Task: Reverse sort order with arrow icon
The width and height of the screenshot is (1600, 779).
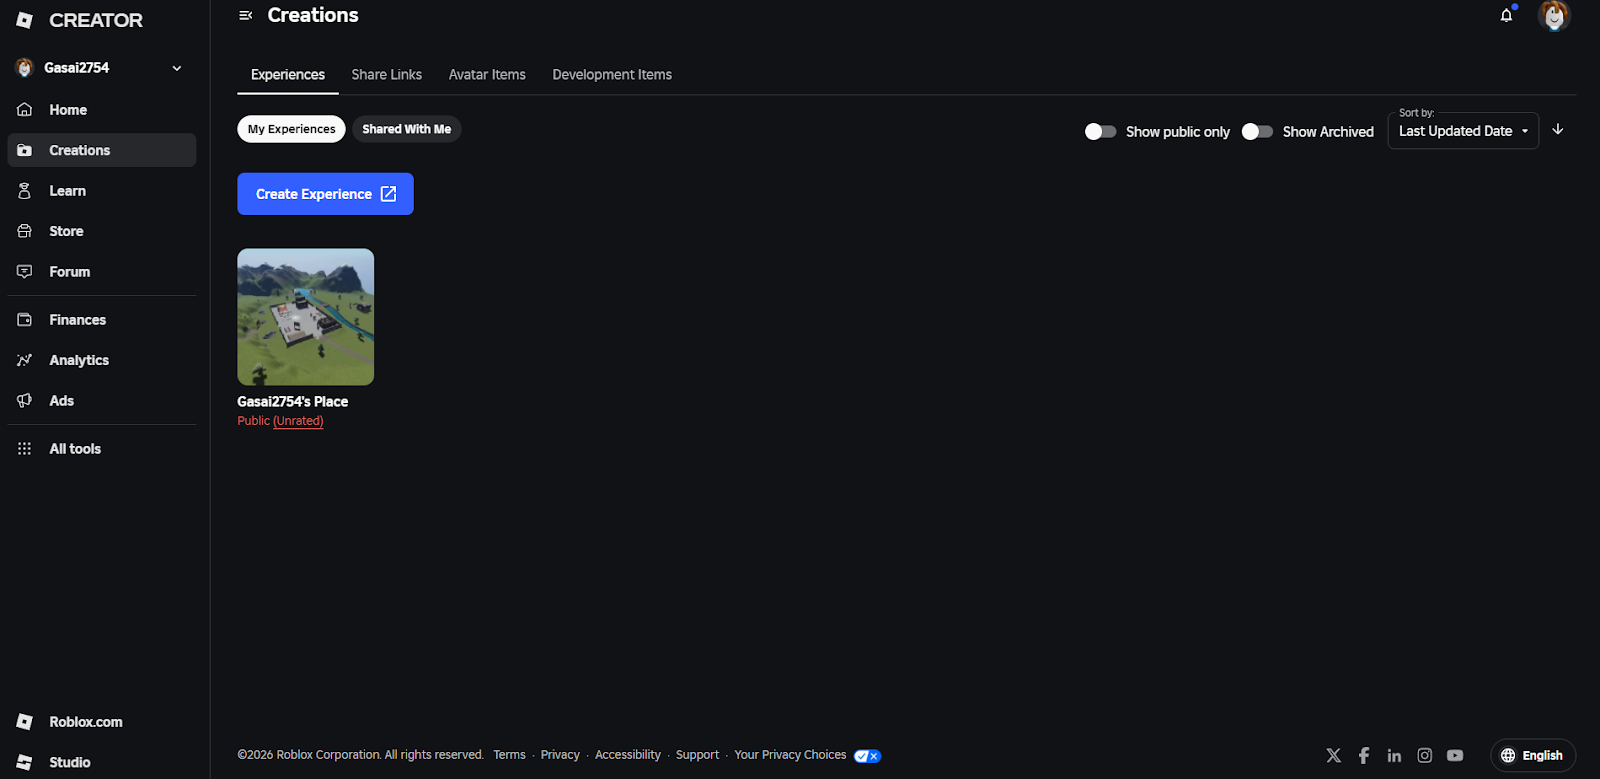Action: (x=1557, y=130)
